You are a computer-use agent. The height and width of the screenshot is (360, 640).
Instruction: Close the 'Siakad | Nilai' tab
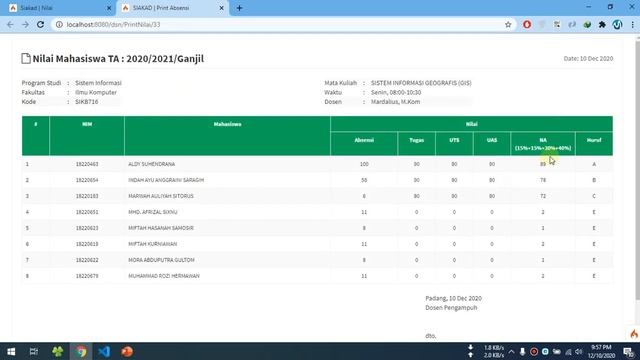coord(109,8)
